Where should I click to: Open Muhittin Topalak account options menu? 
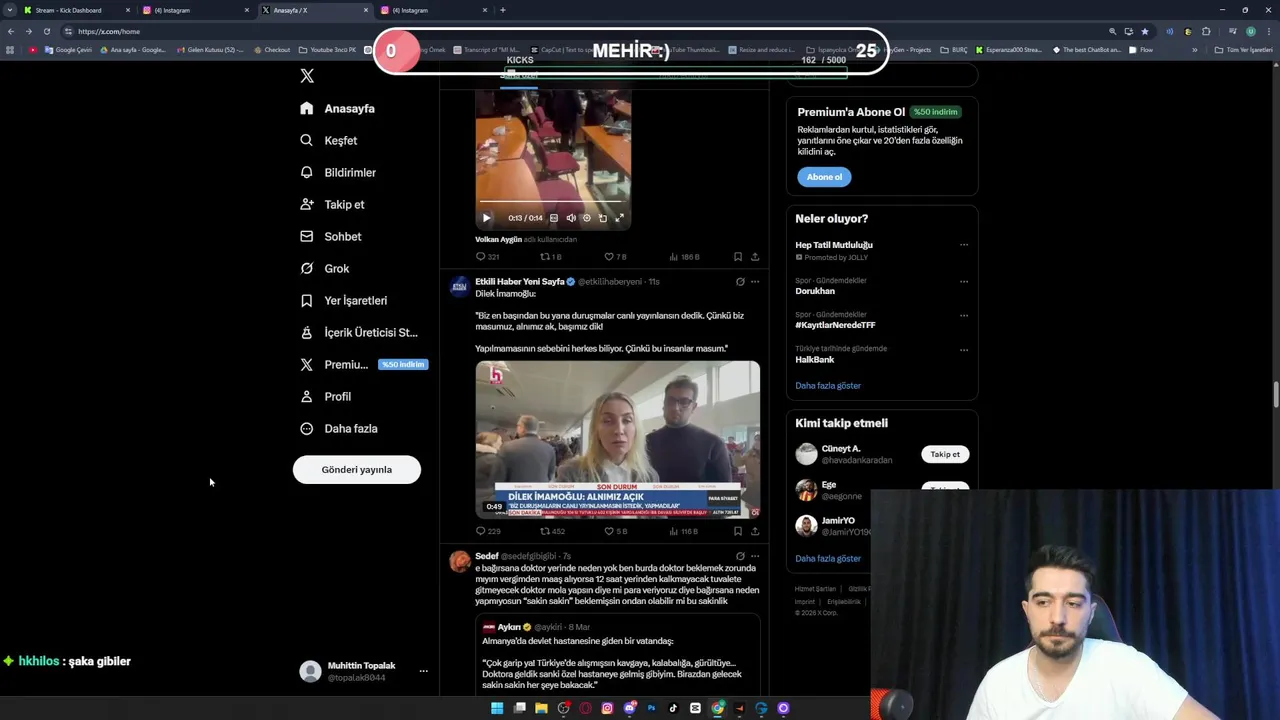coord(423,671)
